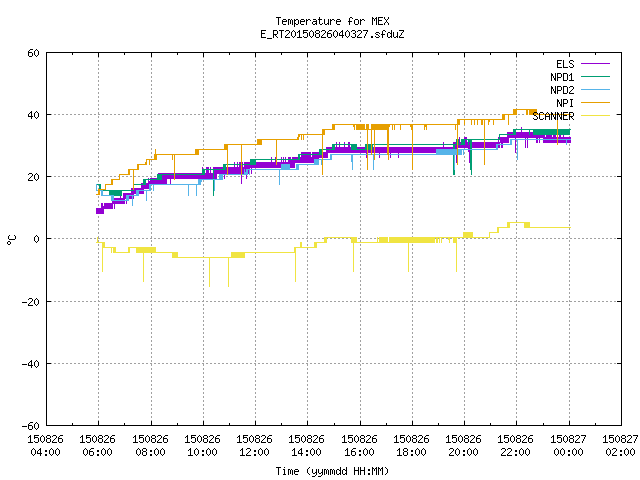Click the x-axis label '150826 20:00'

click(463, 446)
